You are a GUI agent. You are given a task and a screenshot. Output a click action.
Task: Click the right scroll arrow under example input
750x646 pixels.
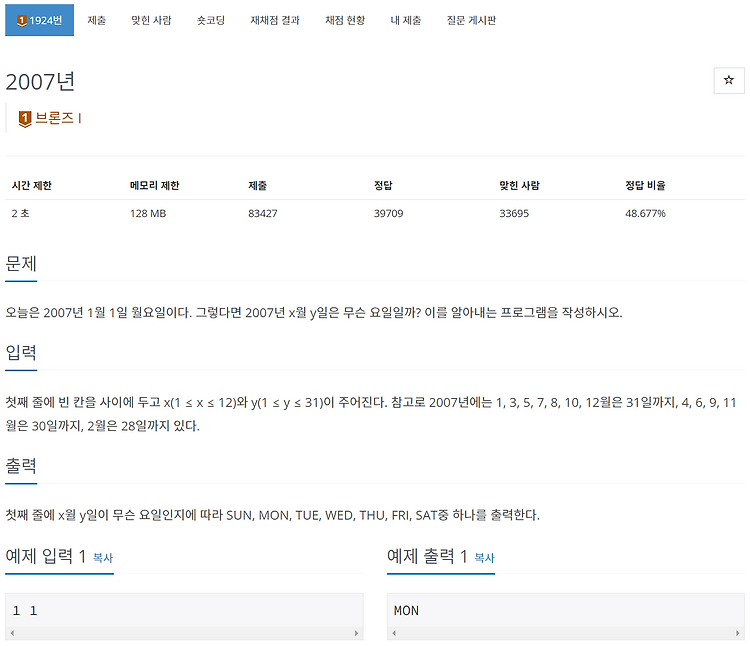[x=356, y=633]
